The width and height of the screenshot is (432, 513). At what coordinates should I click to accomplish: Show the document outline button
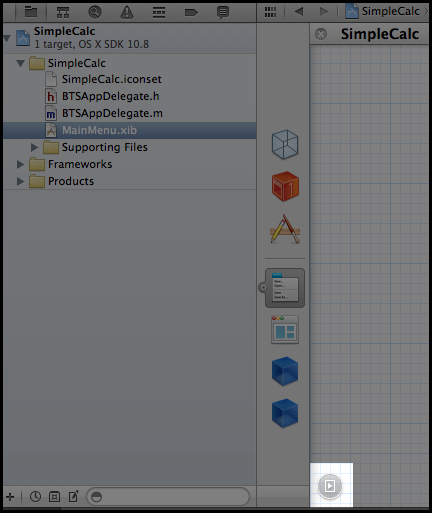(330, 486)
